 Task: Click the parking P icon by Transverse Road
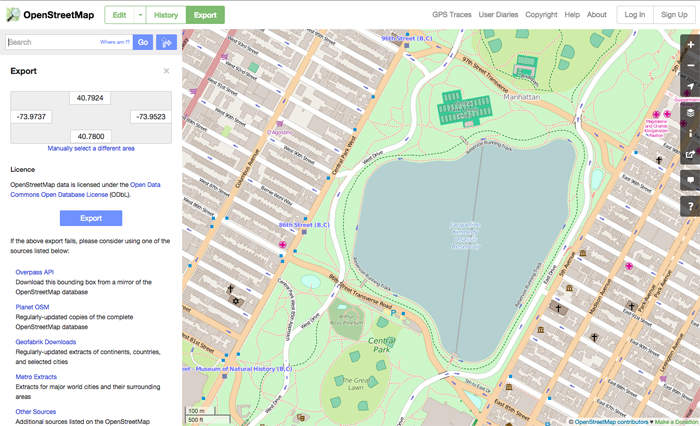393,313
